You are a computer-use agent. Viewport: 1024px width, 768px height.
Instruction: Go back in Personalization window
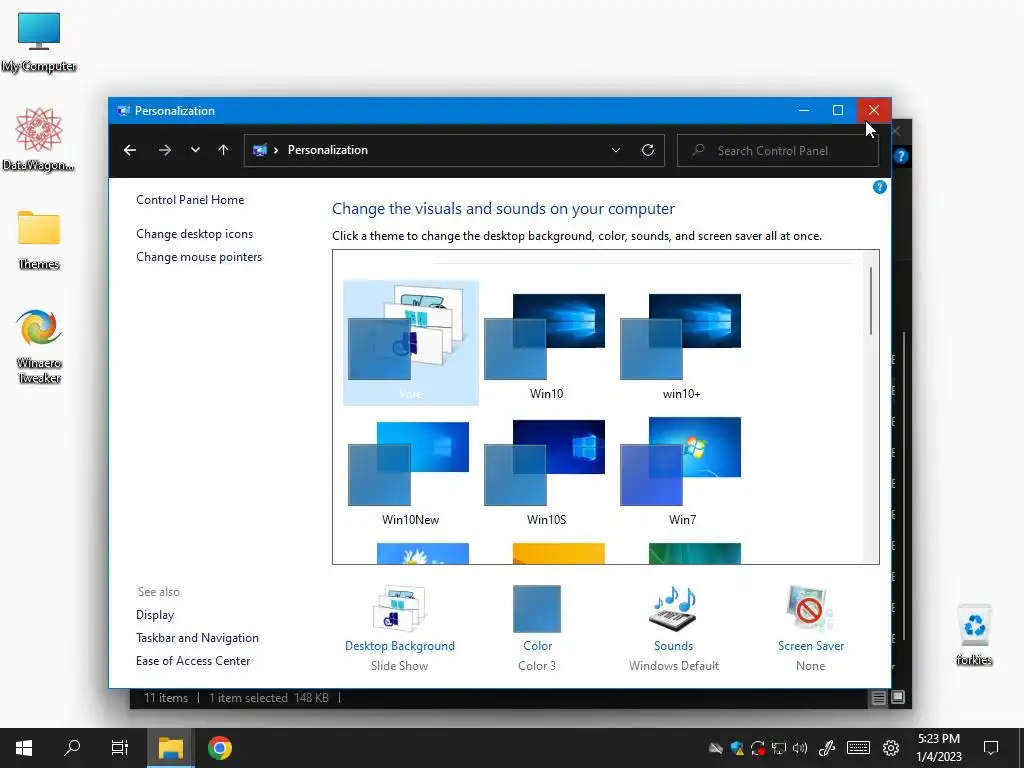[x=130, y=150]
